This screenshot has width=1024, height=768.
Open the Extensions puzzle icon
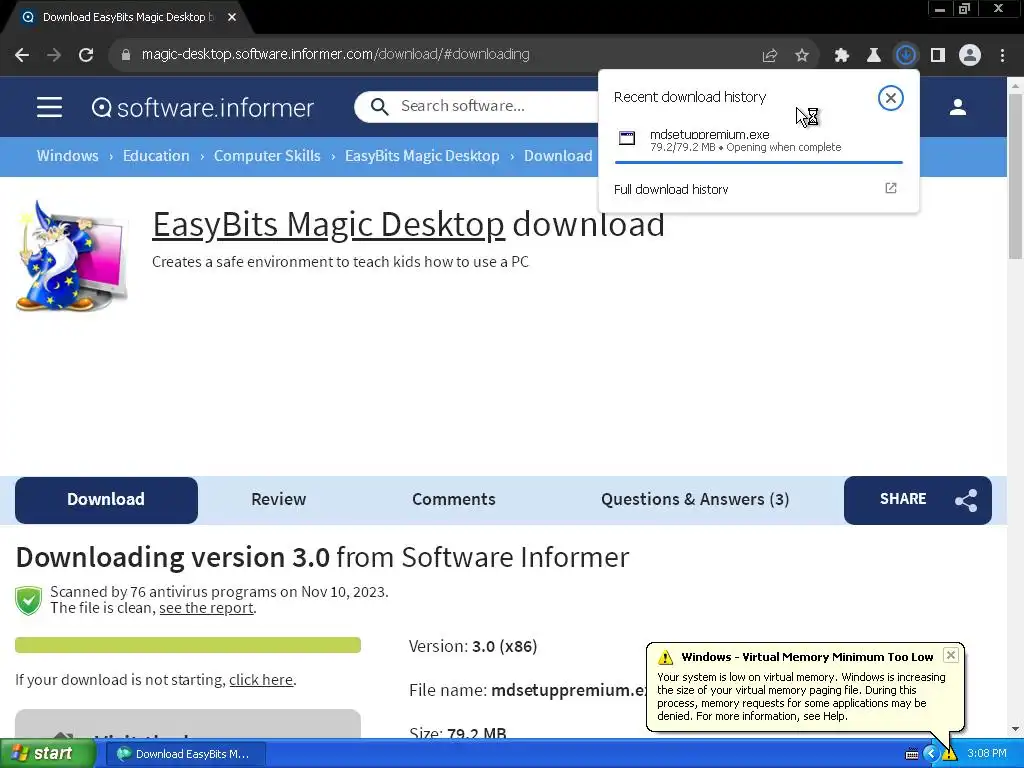coord(842,55)
